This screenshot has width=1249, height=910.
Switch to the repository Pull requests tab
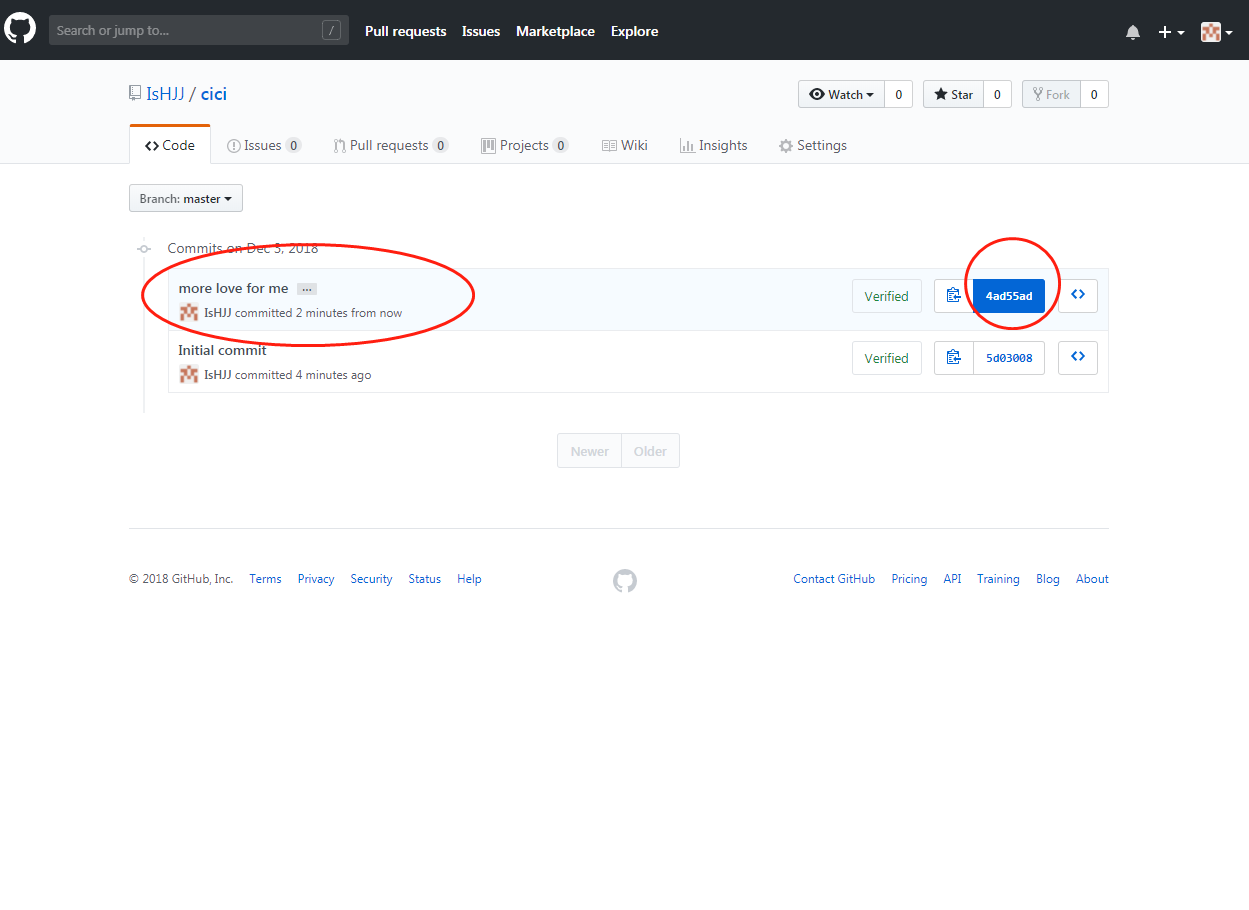[391, 145]
